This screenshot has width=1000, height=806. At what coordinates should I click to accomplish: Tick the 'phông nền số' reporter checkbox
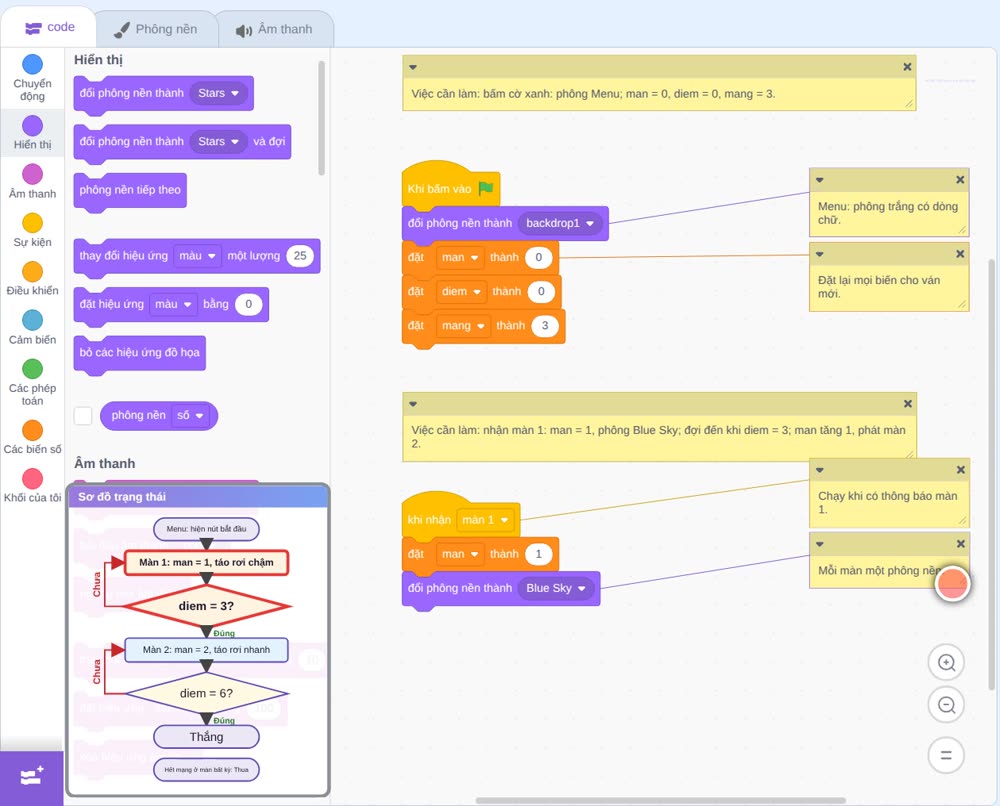pyautogui.click(x=83, y=416)
